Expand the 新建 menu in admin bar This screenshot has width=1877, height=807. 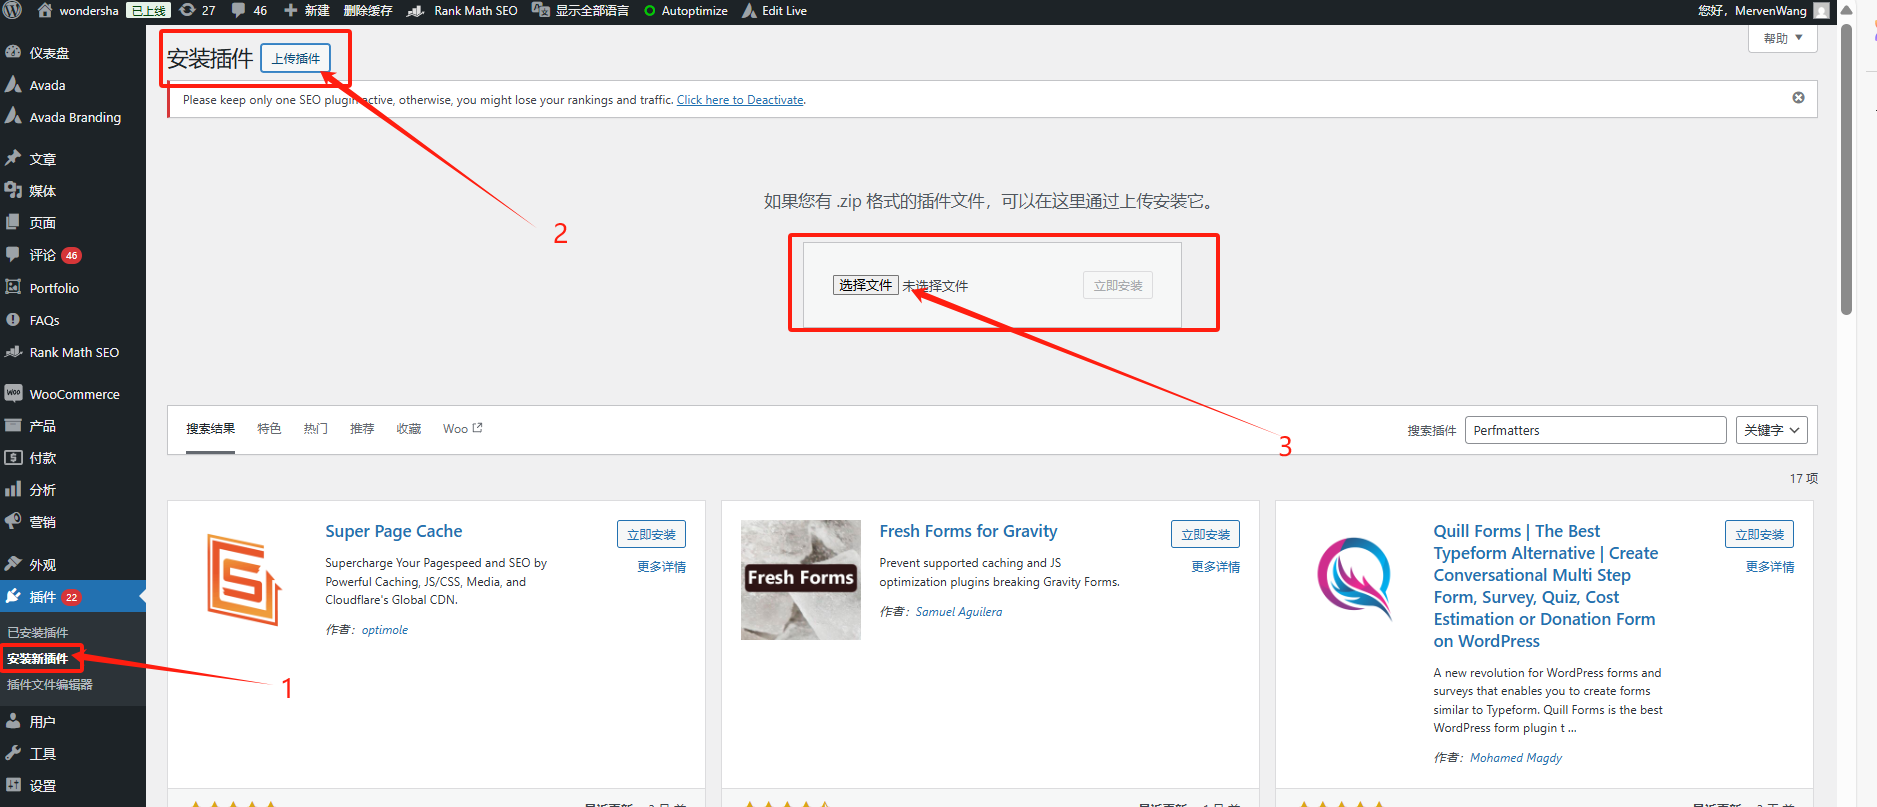pos(307,11)
